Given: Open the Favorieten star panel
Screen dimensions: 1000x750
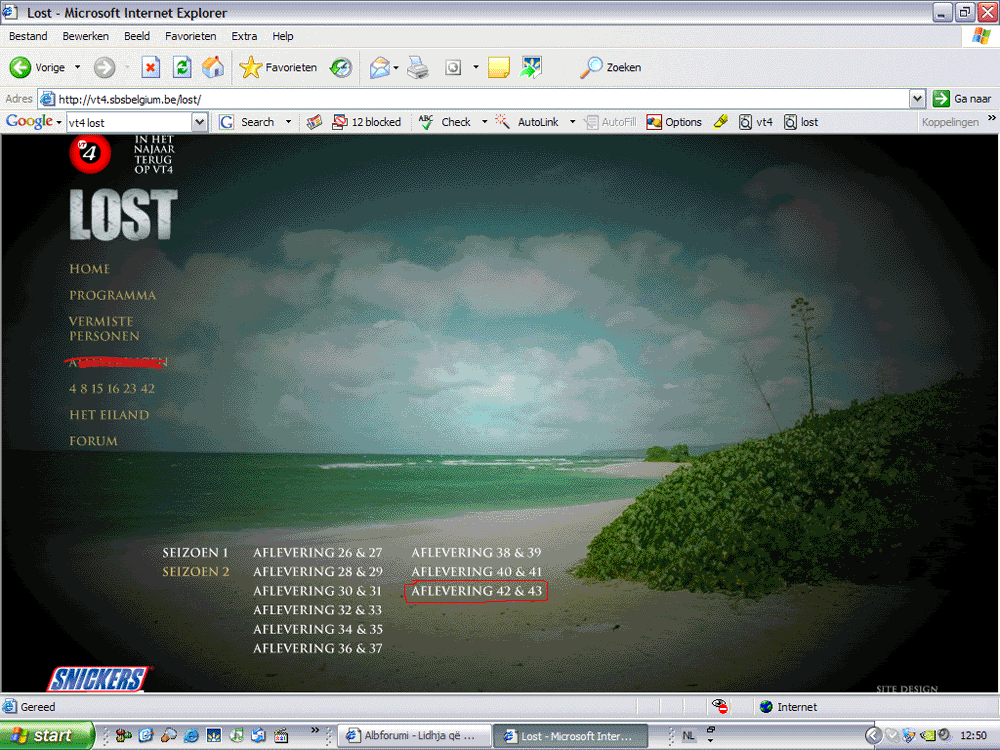Looking at the screenshot, I should coord(278,67).
